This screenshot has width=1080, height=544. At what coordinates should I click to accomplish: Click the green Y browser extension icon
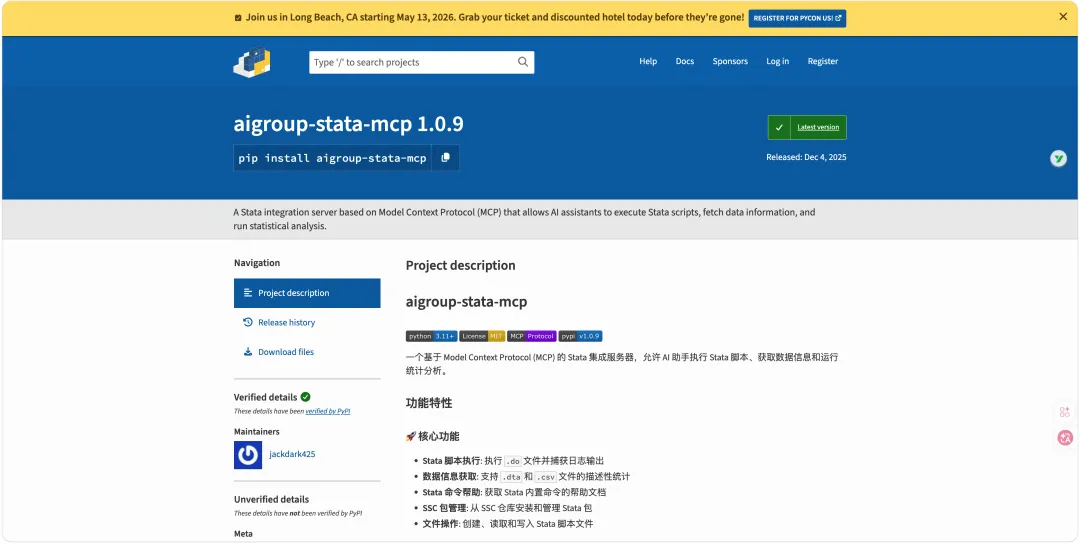[1058, 158]
